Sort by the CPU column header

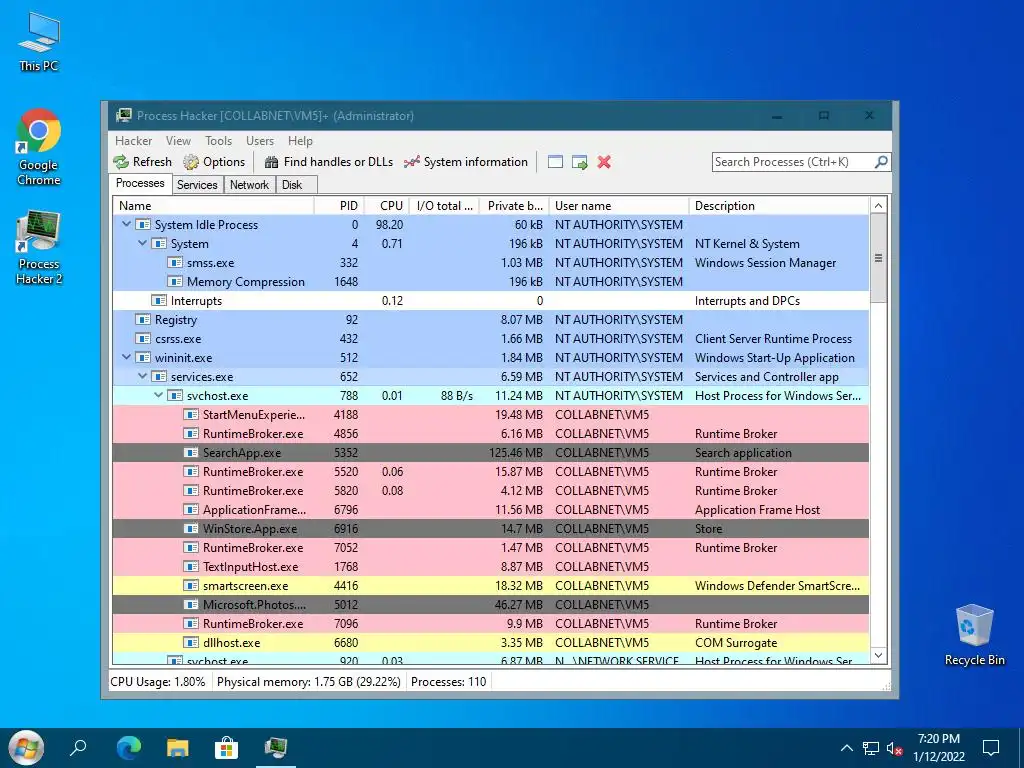pos(387,206)
